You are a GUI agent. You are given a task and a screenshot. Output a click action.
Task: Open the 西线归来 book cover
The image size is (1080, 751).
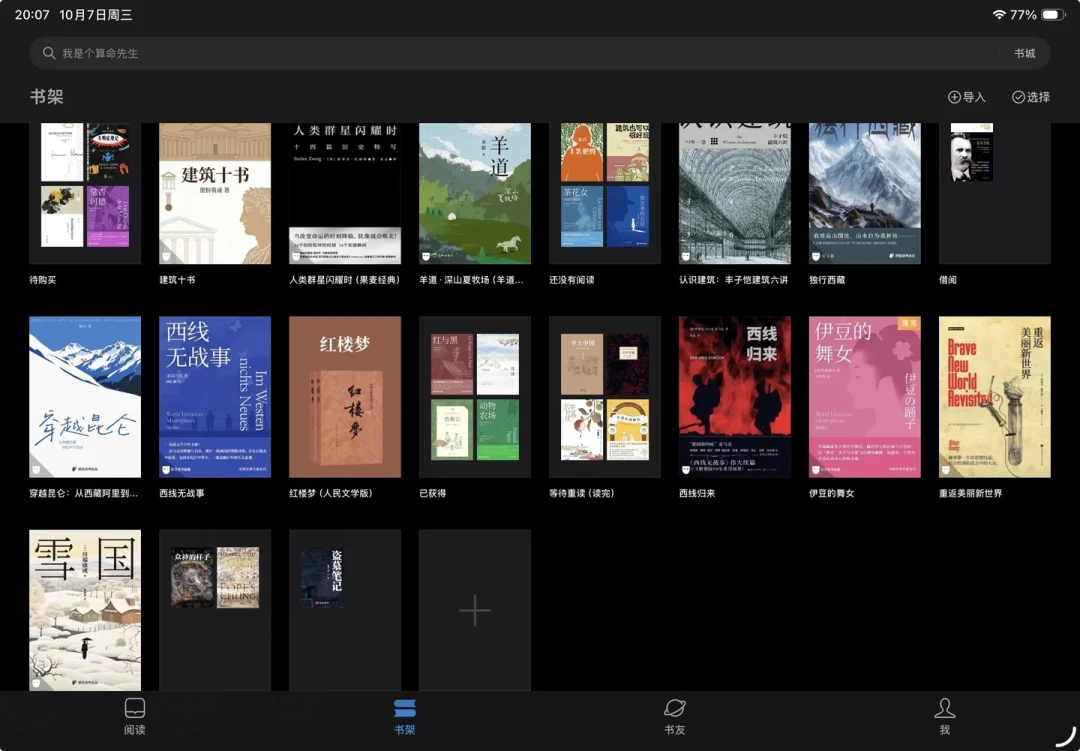[735, 397]
